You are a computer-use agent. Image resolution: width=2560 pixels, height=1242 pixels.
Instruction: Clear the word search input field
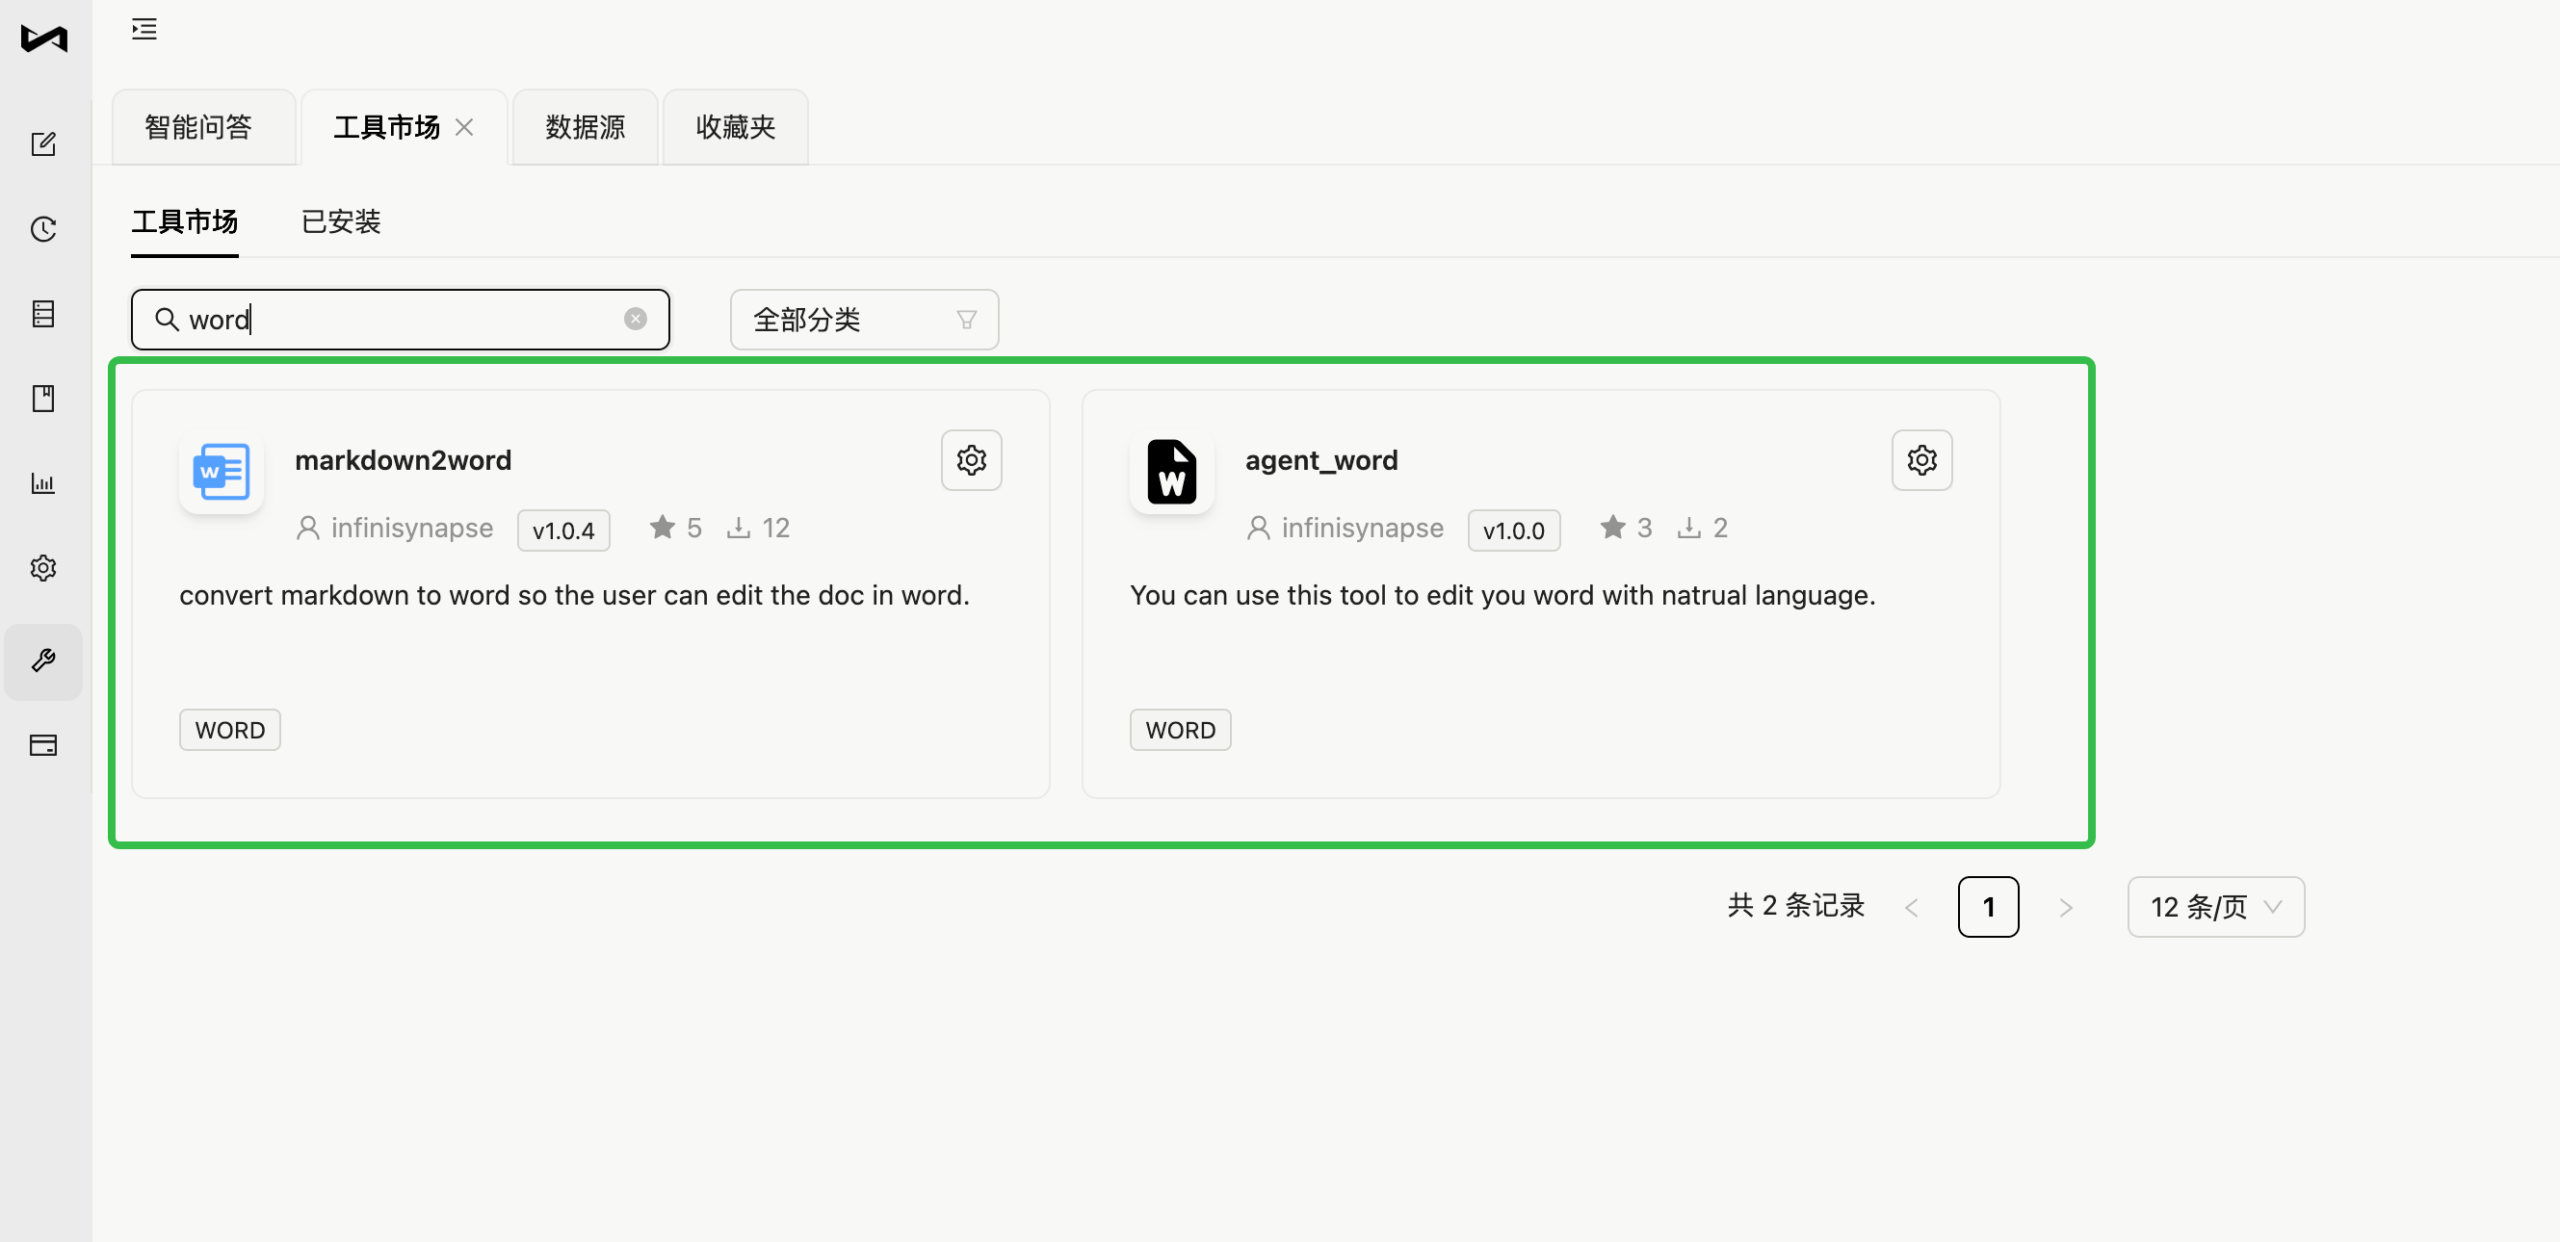[x=636, y=318]
